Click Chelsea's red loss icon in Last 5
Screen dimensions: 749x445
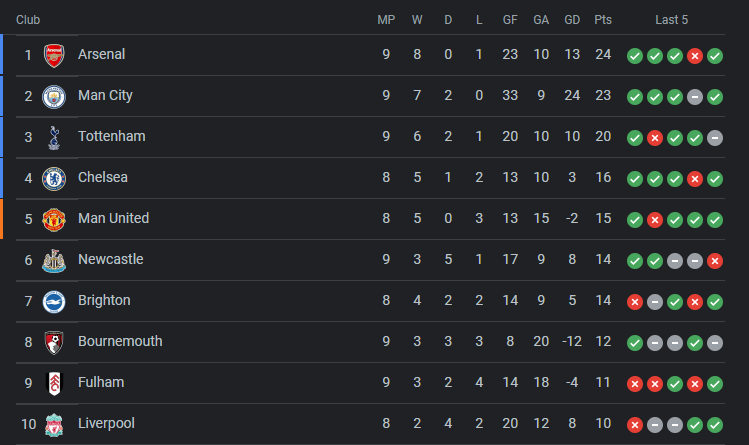695,179
